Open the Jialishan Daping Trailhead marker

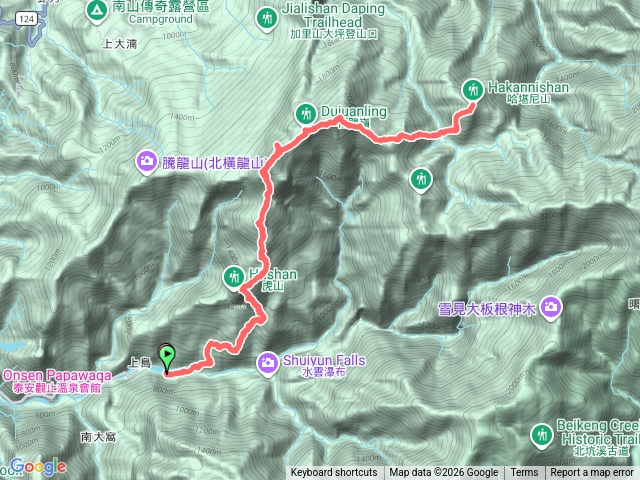coord(267,19)
